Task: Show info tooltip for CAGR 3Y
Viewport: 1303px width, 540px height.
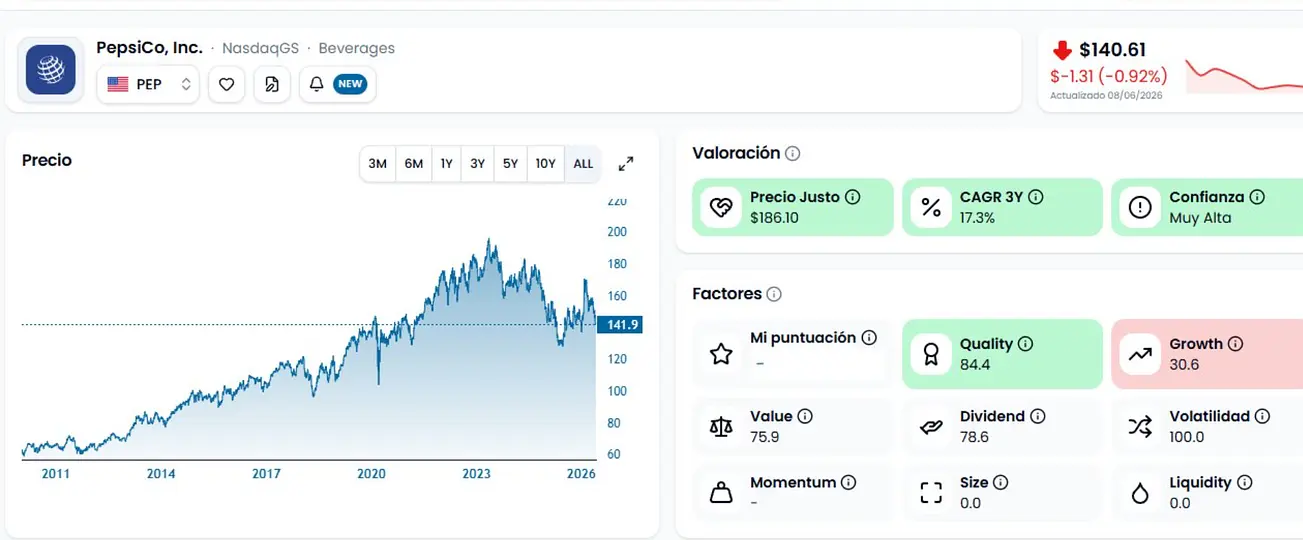Action: tap(1036, 198)
